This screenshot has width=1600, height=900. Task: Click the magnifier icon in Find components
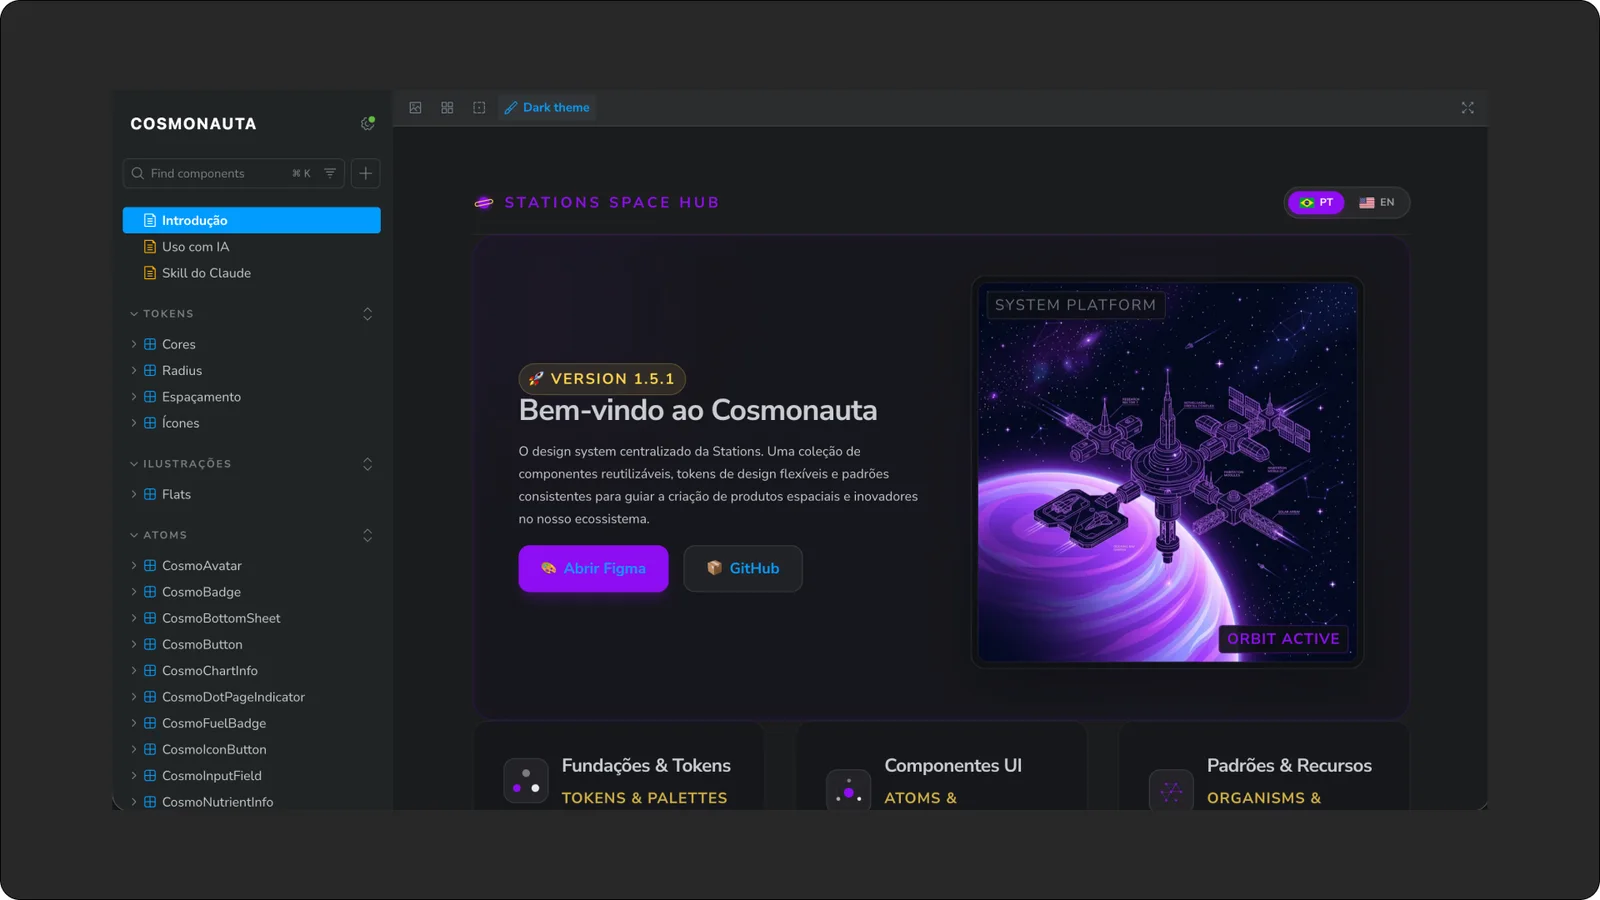pos(138,173)
